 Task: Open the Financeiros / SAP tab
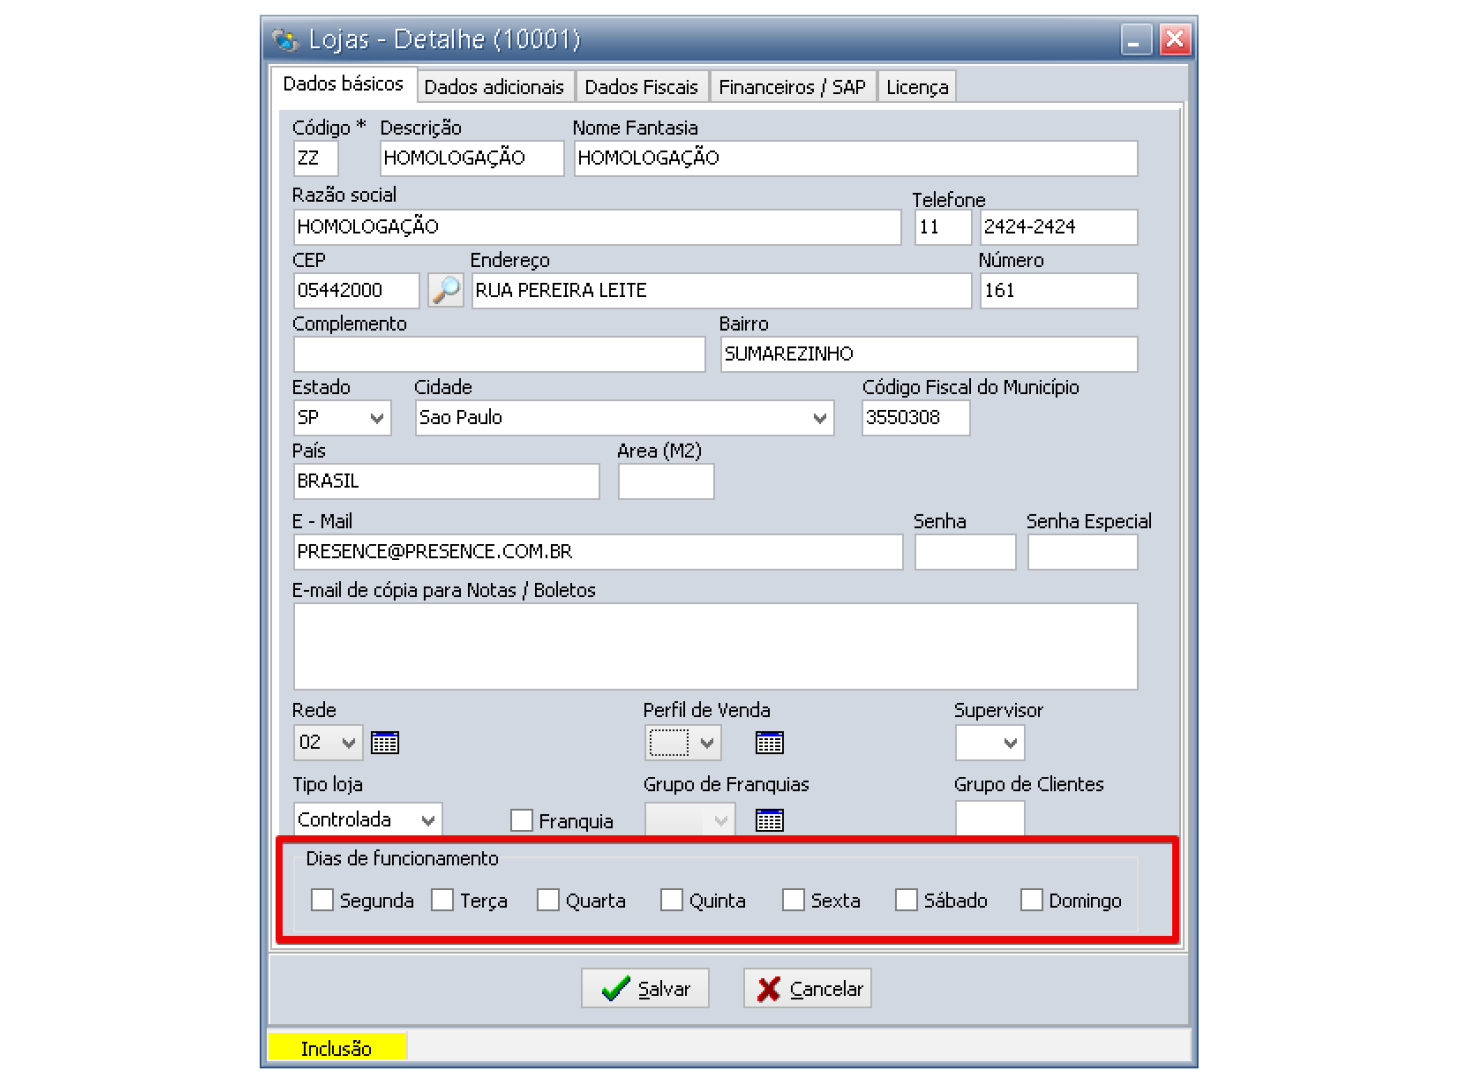792,87
